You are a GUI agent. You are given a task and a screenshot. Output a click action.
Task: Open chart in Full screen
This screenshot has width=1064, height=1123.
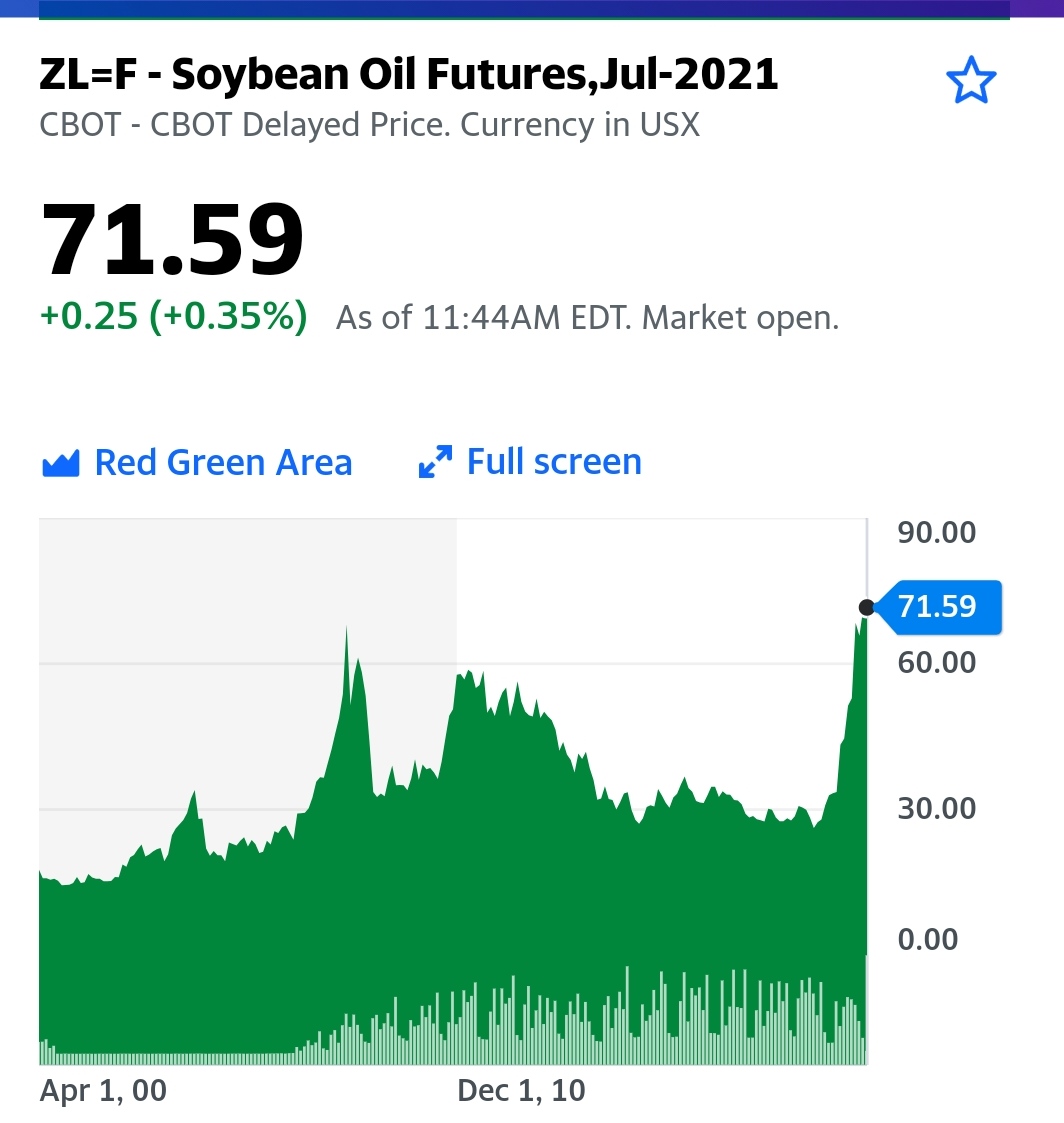click(531, 462)
